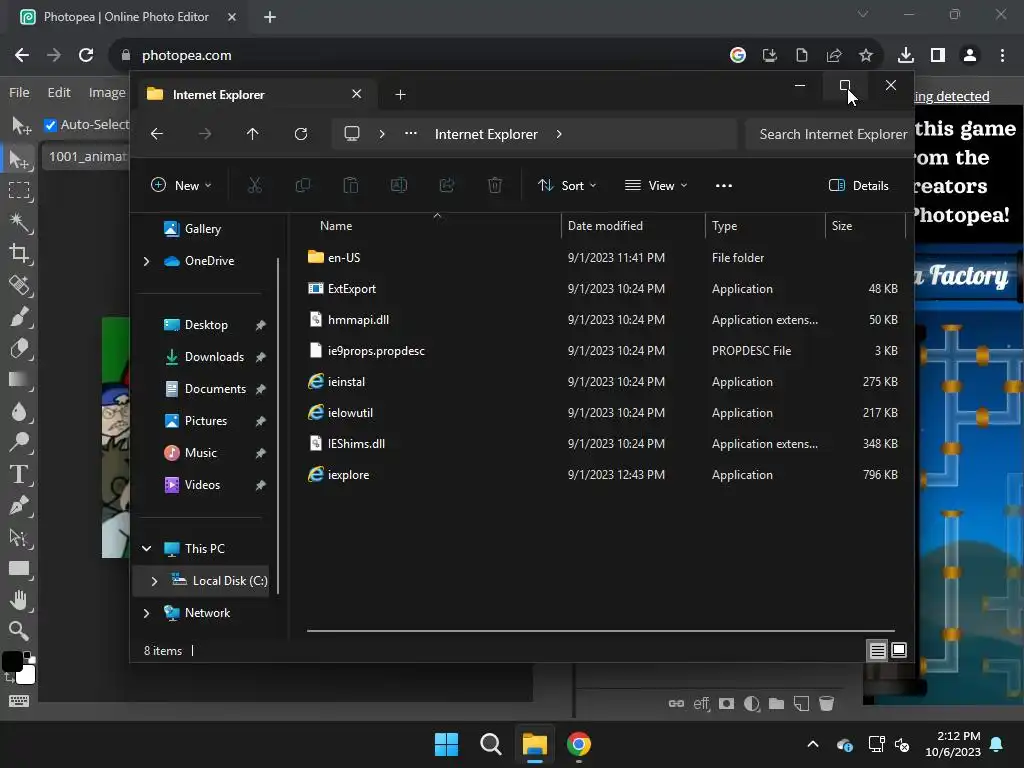Open the New dropdown in File Explorer
The height and width of the screenshot is (768, 1024).
(x=181, y=185)
